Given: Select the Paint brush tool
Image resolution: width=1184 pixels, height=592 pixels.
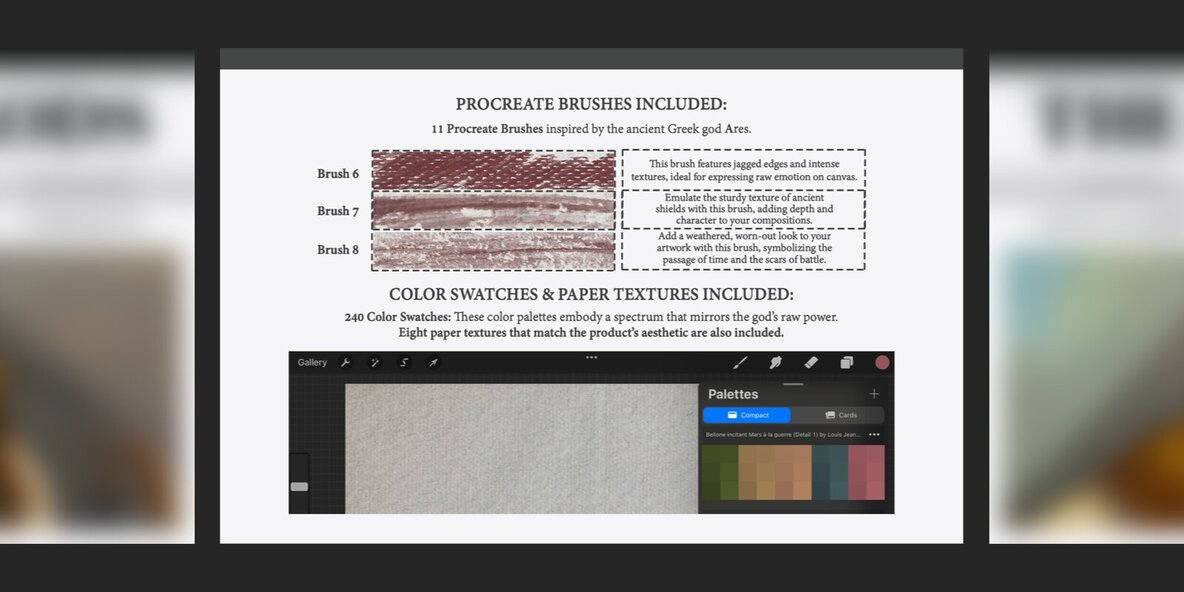Looking at the screenshot, I should 741,363.
